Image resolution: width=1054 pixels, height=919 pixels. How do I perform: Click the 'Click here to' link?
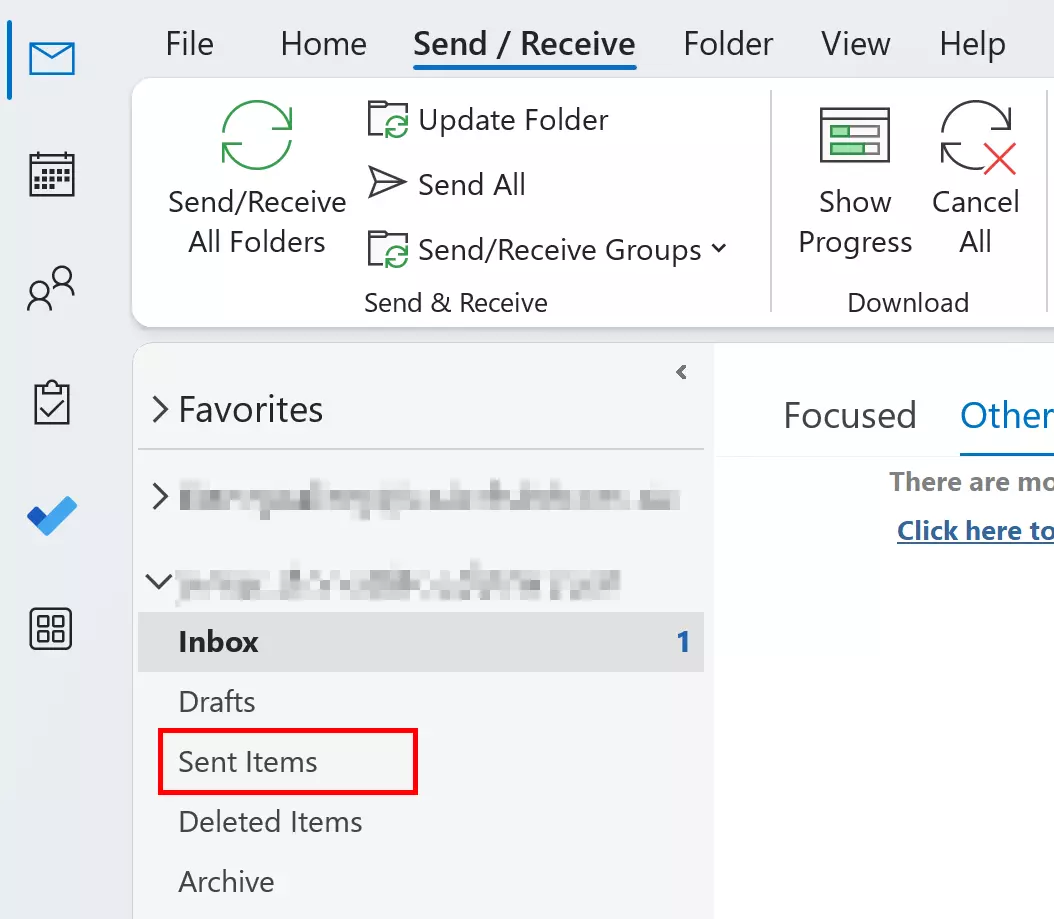974,531
